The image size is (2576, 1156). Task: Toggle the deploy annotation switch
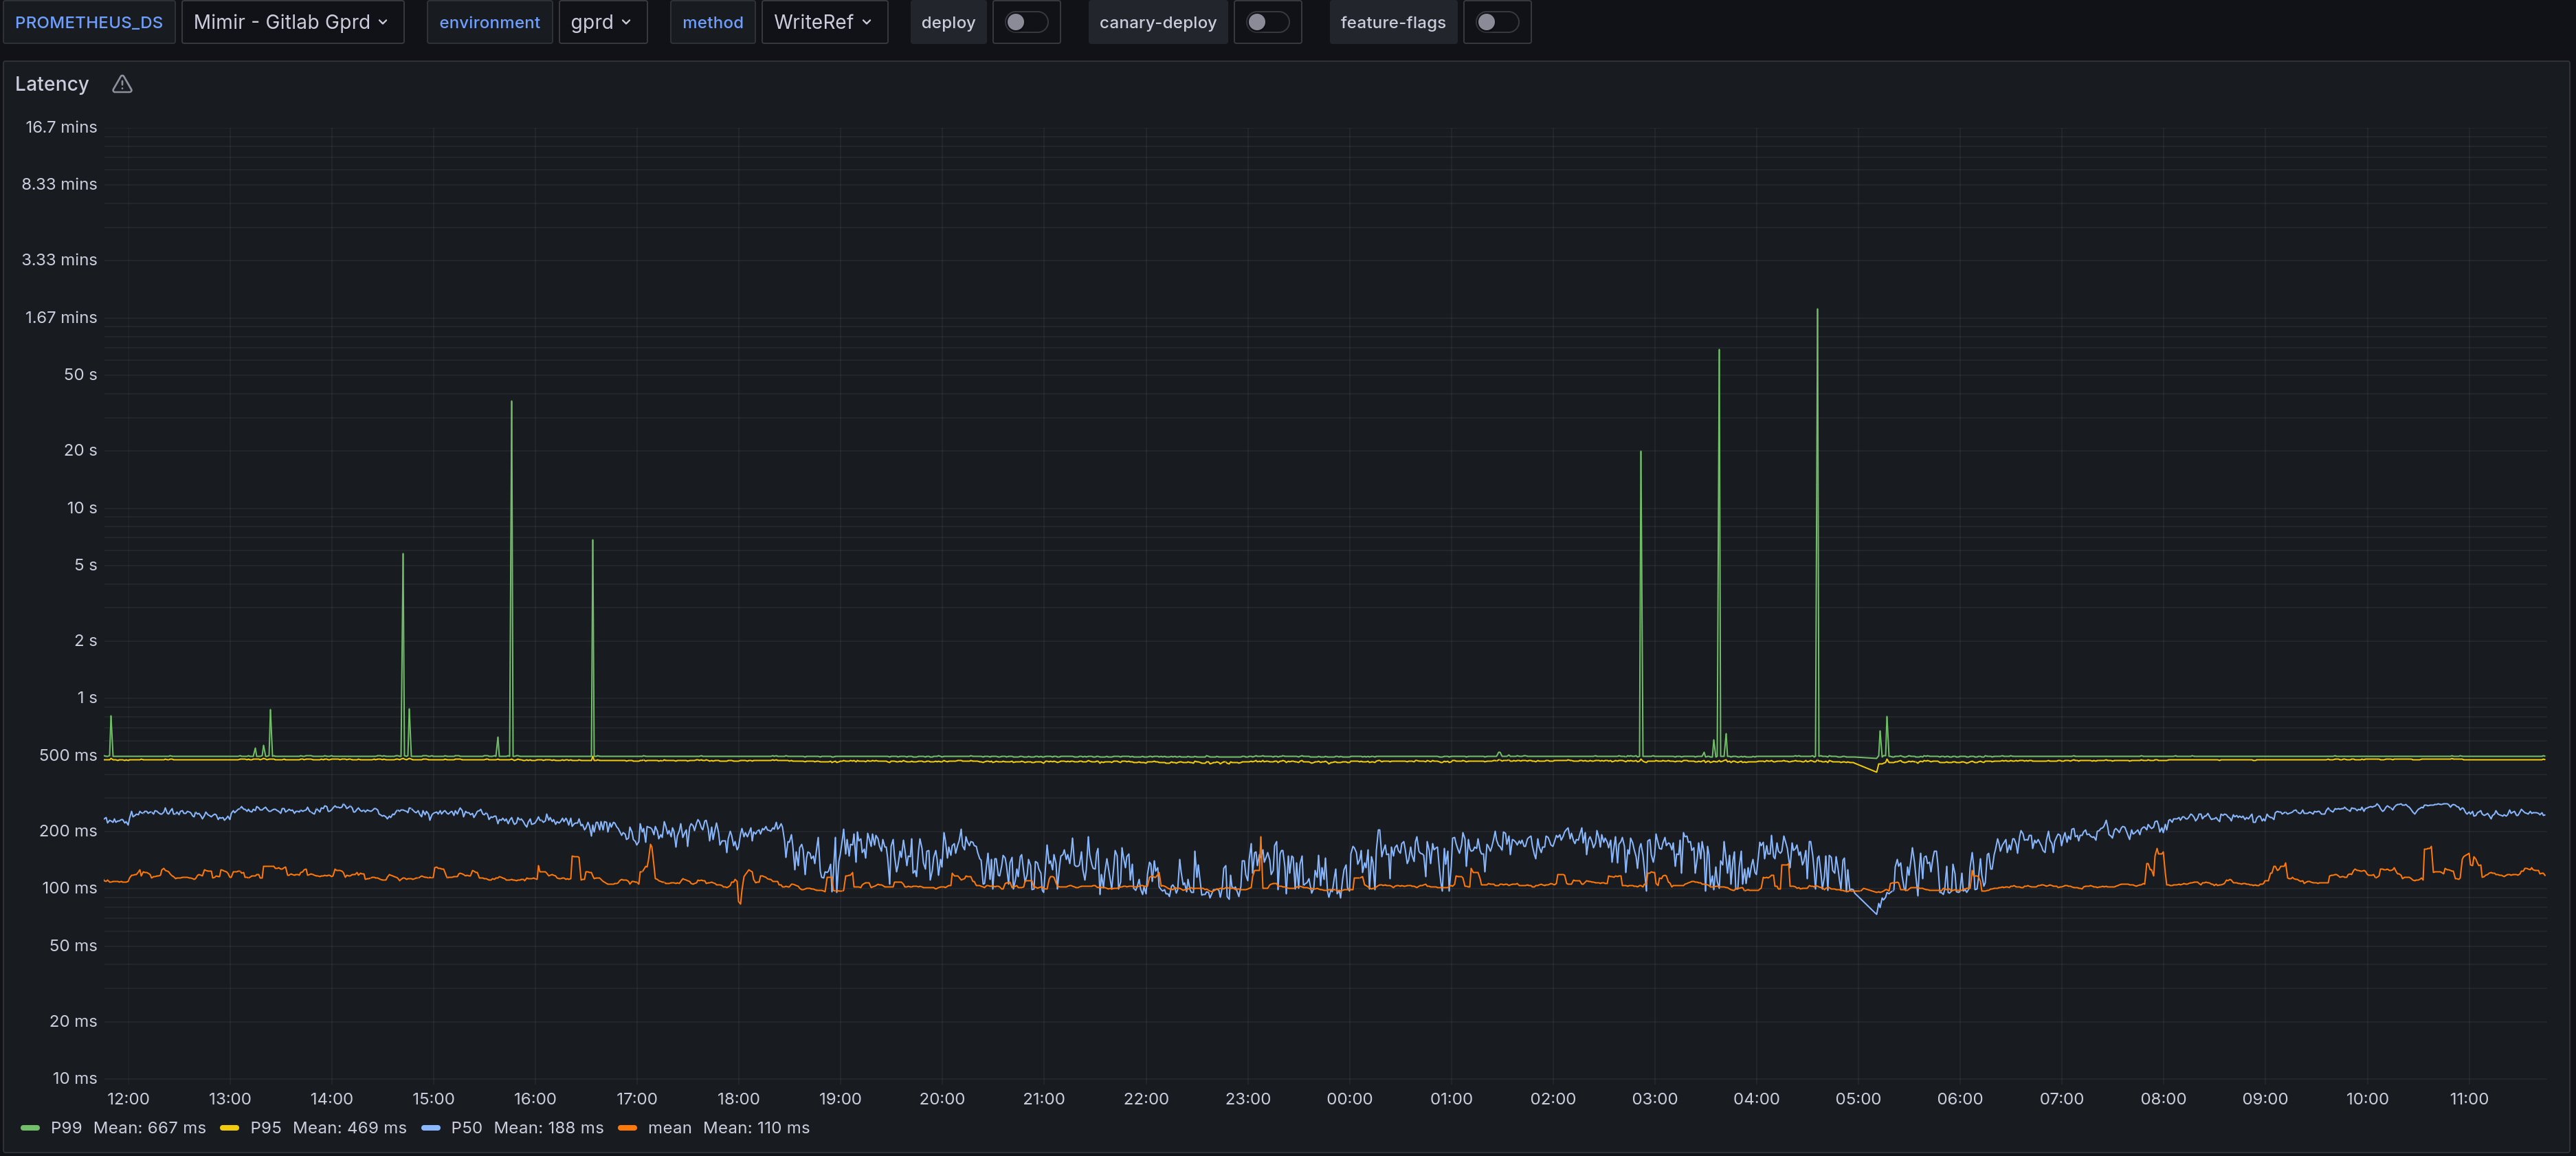1026,22
